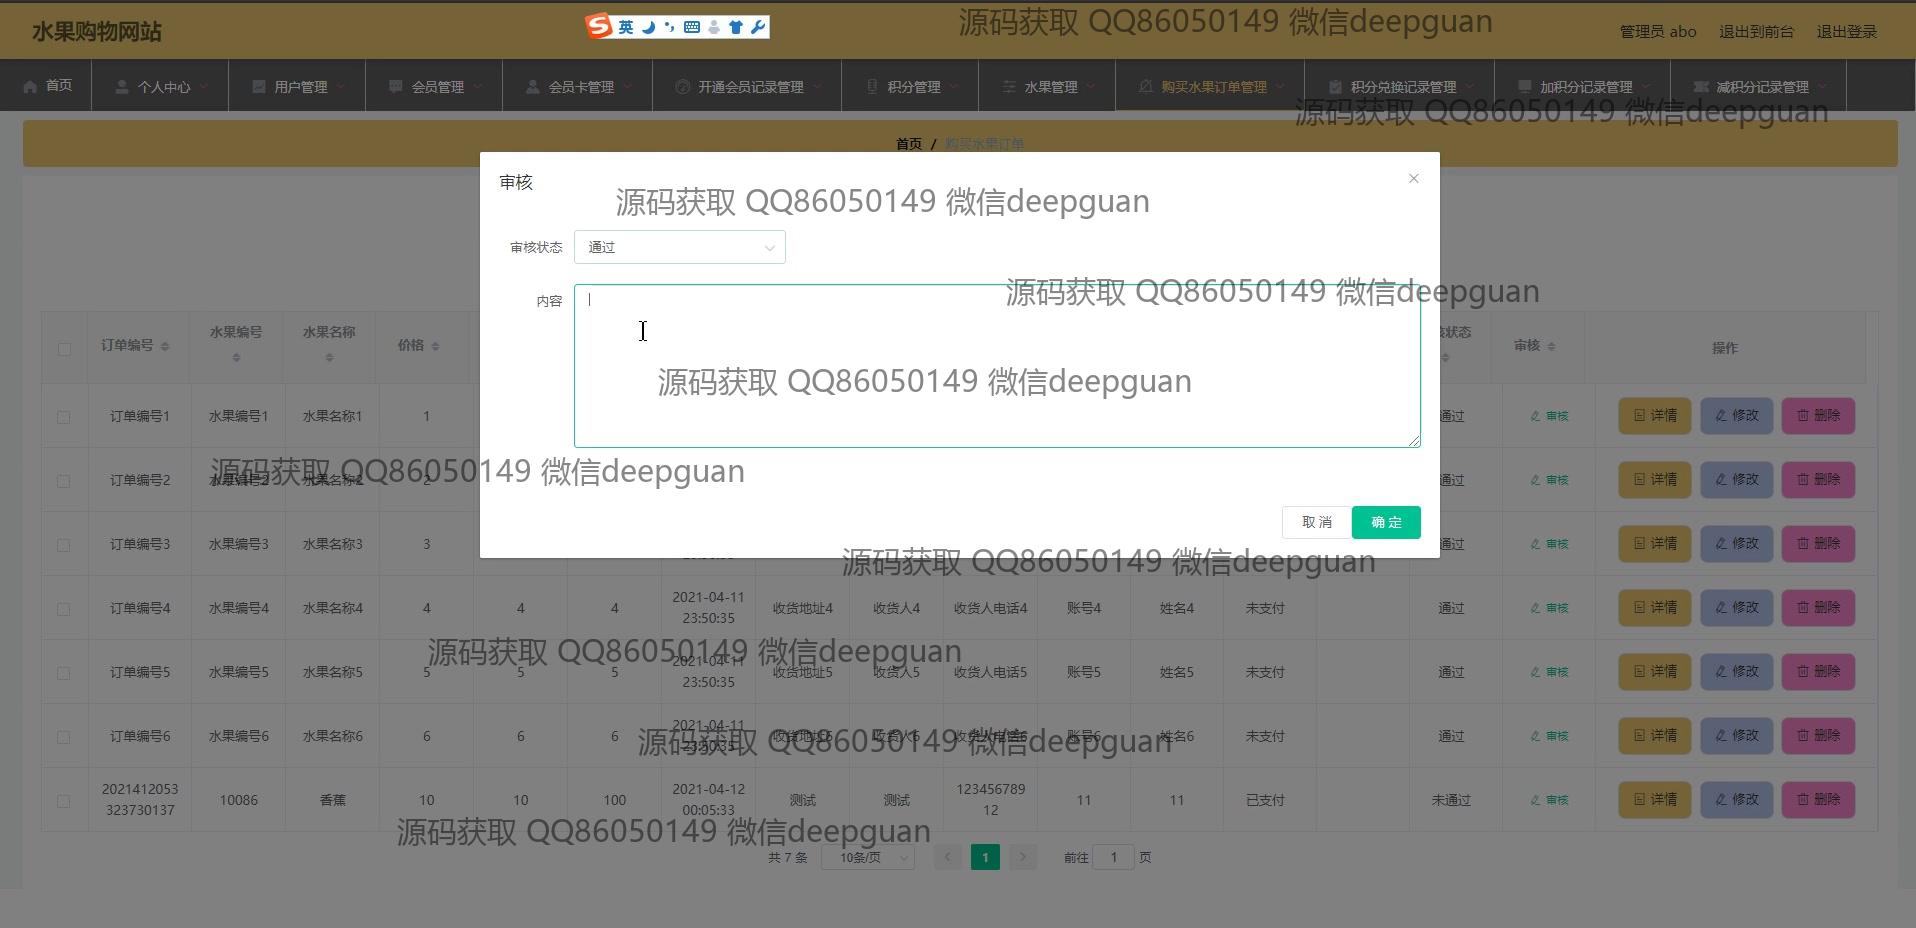The width and height of the screenshot is (1916, 928).
Task: Click 审核 edit icon for 订单编号1 row
Action: point(1549,416)
